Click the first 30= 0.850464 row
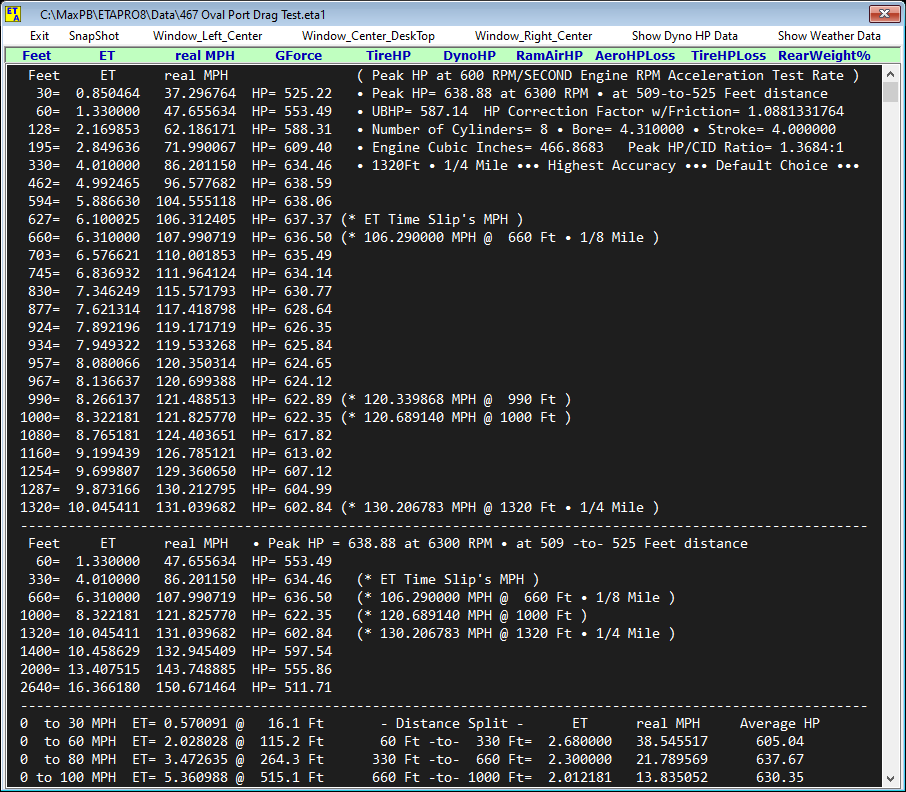This screenshot has width=906, height=792. [184, 94]
